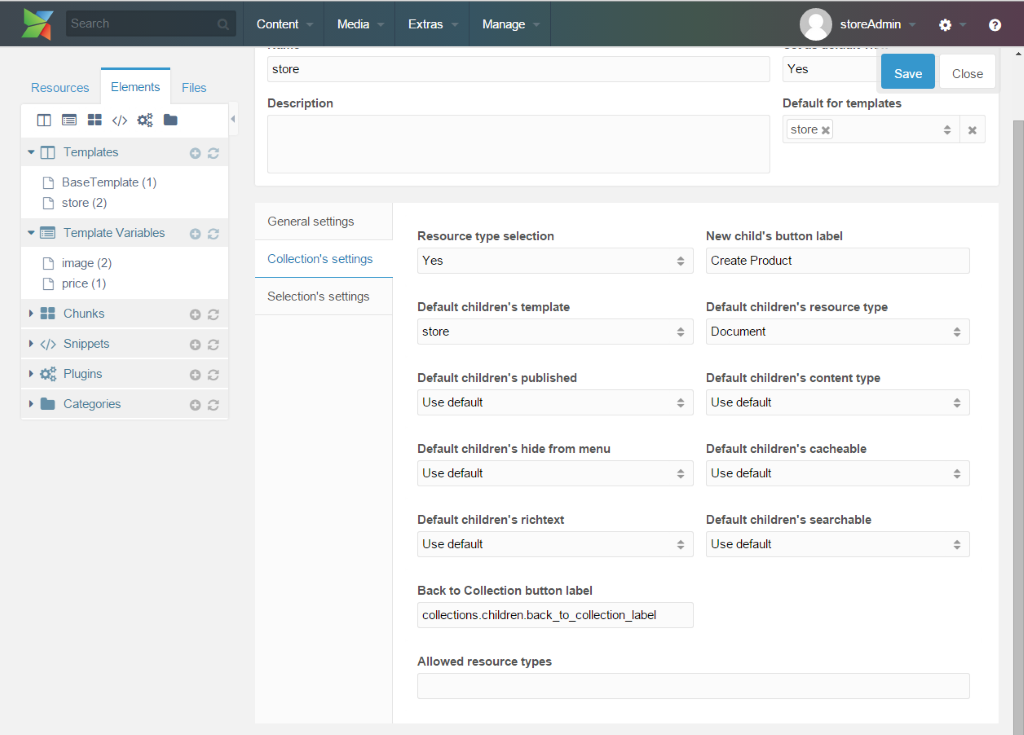Refresh the Snippets node
This screenshot has width=1024, height=735.
[213, 345]
